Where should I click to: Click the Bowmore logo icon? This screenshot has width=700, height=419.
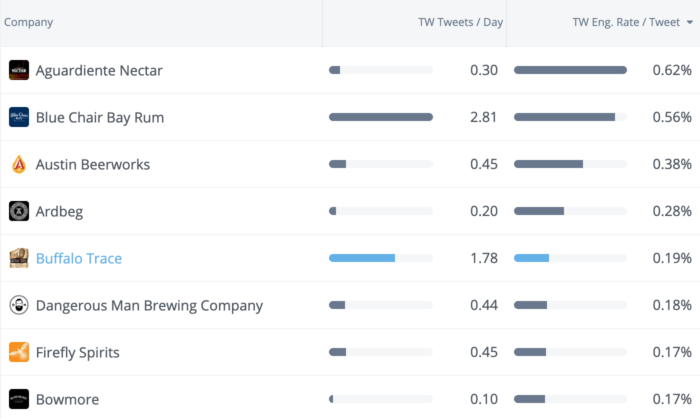(x=19, y=399)
